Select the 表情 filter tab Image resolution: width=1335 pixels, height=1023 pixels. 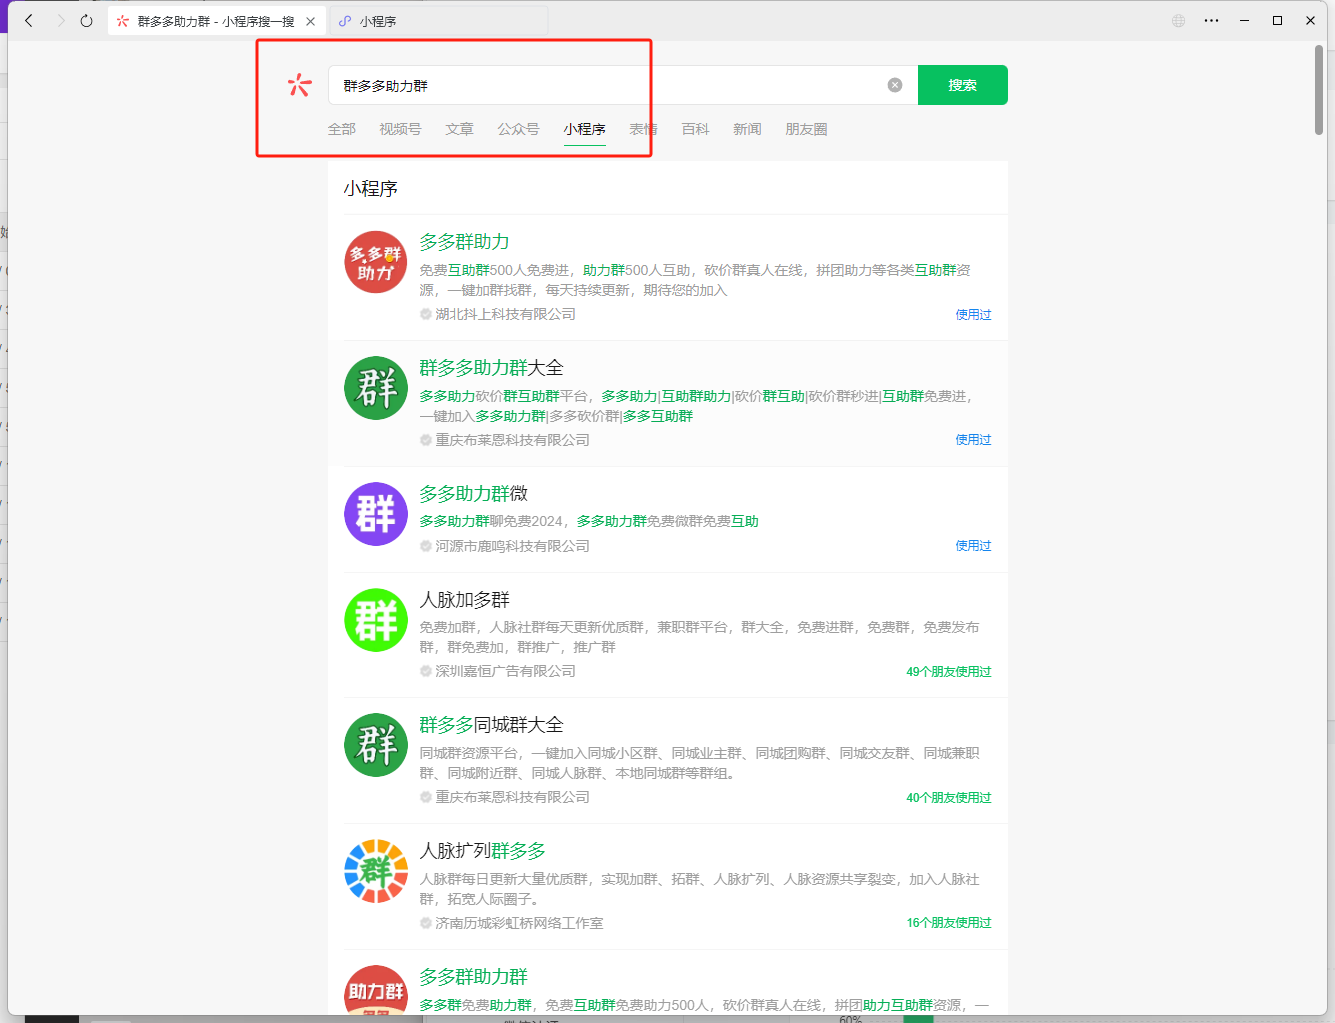643,129
